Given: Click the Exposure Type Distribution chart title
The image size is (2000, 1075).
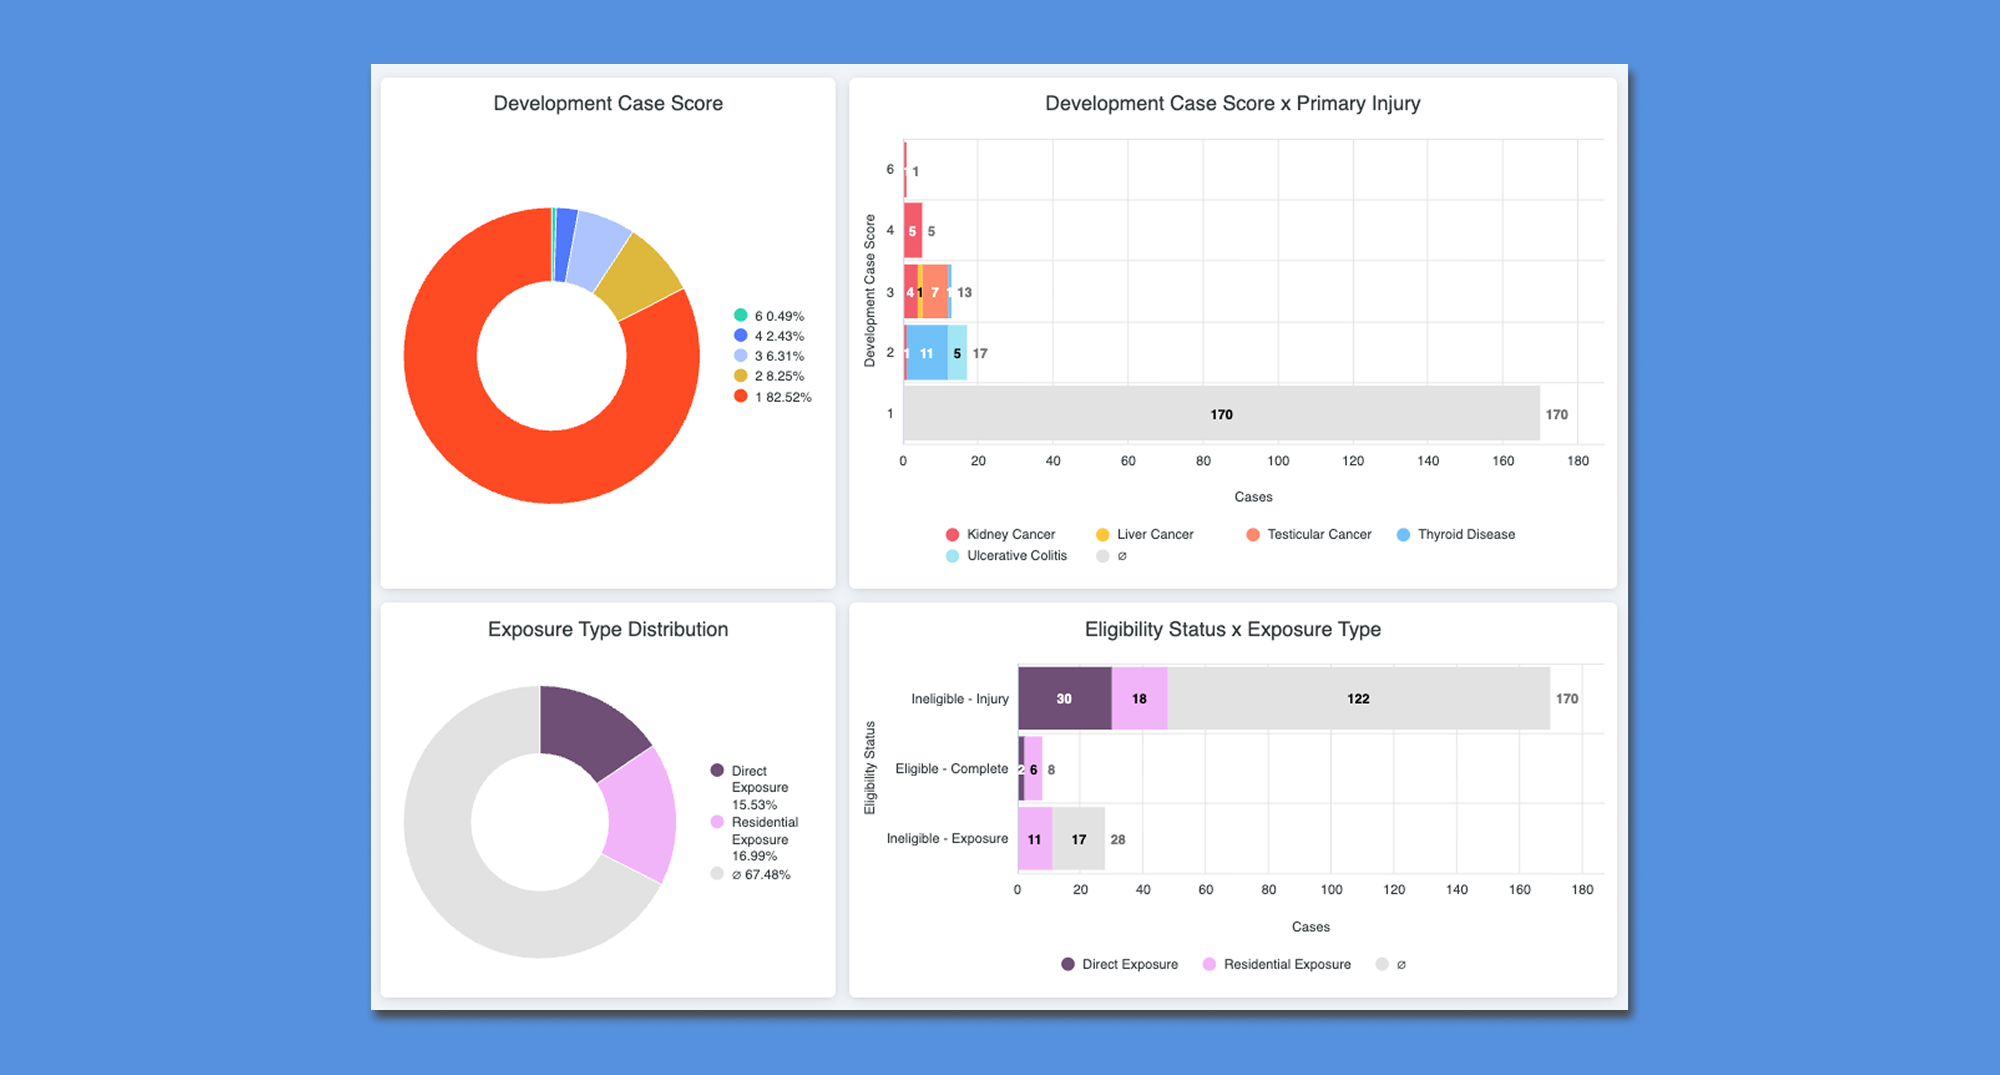Looking at the screenshot, I should [x=608, y=629].
